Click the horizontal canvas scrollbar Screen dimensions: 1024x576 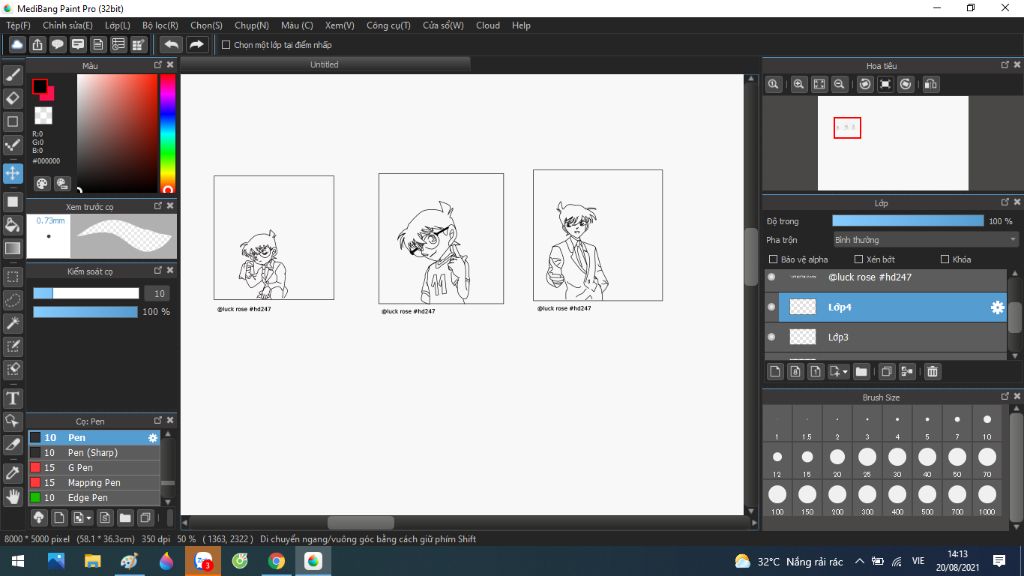[360, 523]
